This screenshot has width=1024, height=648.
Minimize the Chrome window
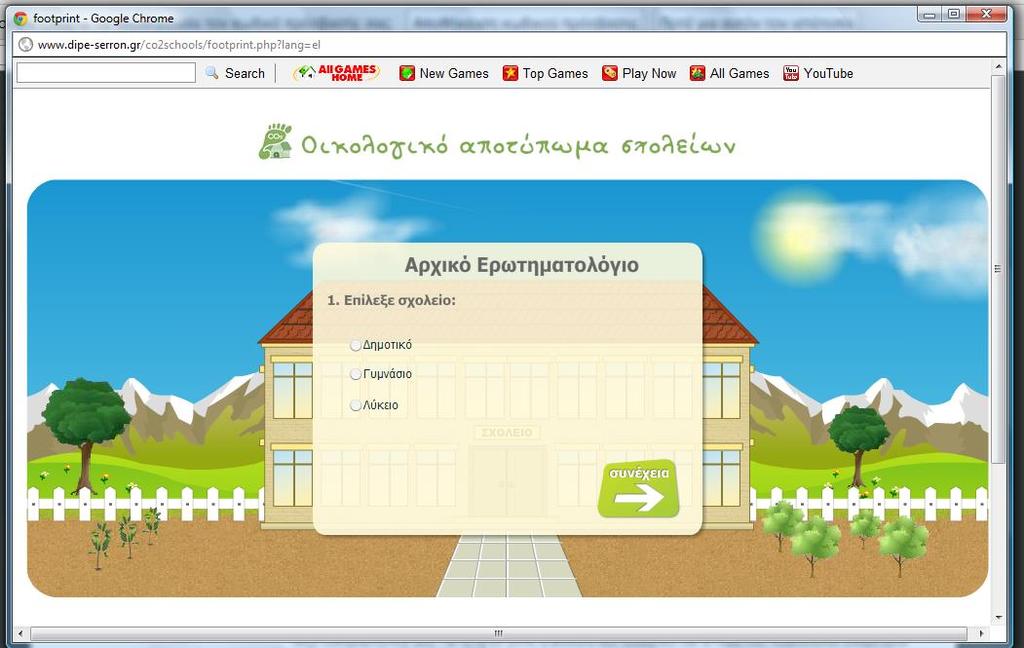[930, 13]
